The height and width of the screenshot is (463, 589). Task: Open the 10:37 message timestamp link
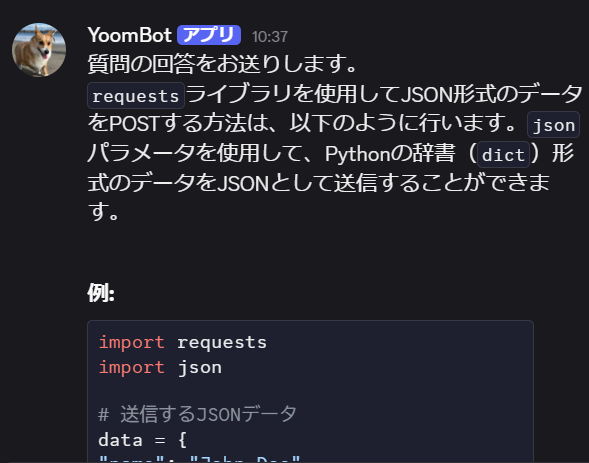pyautogui.click(x=270, y=37)
